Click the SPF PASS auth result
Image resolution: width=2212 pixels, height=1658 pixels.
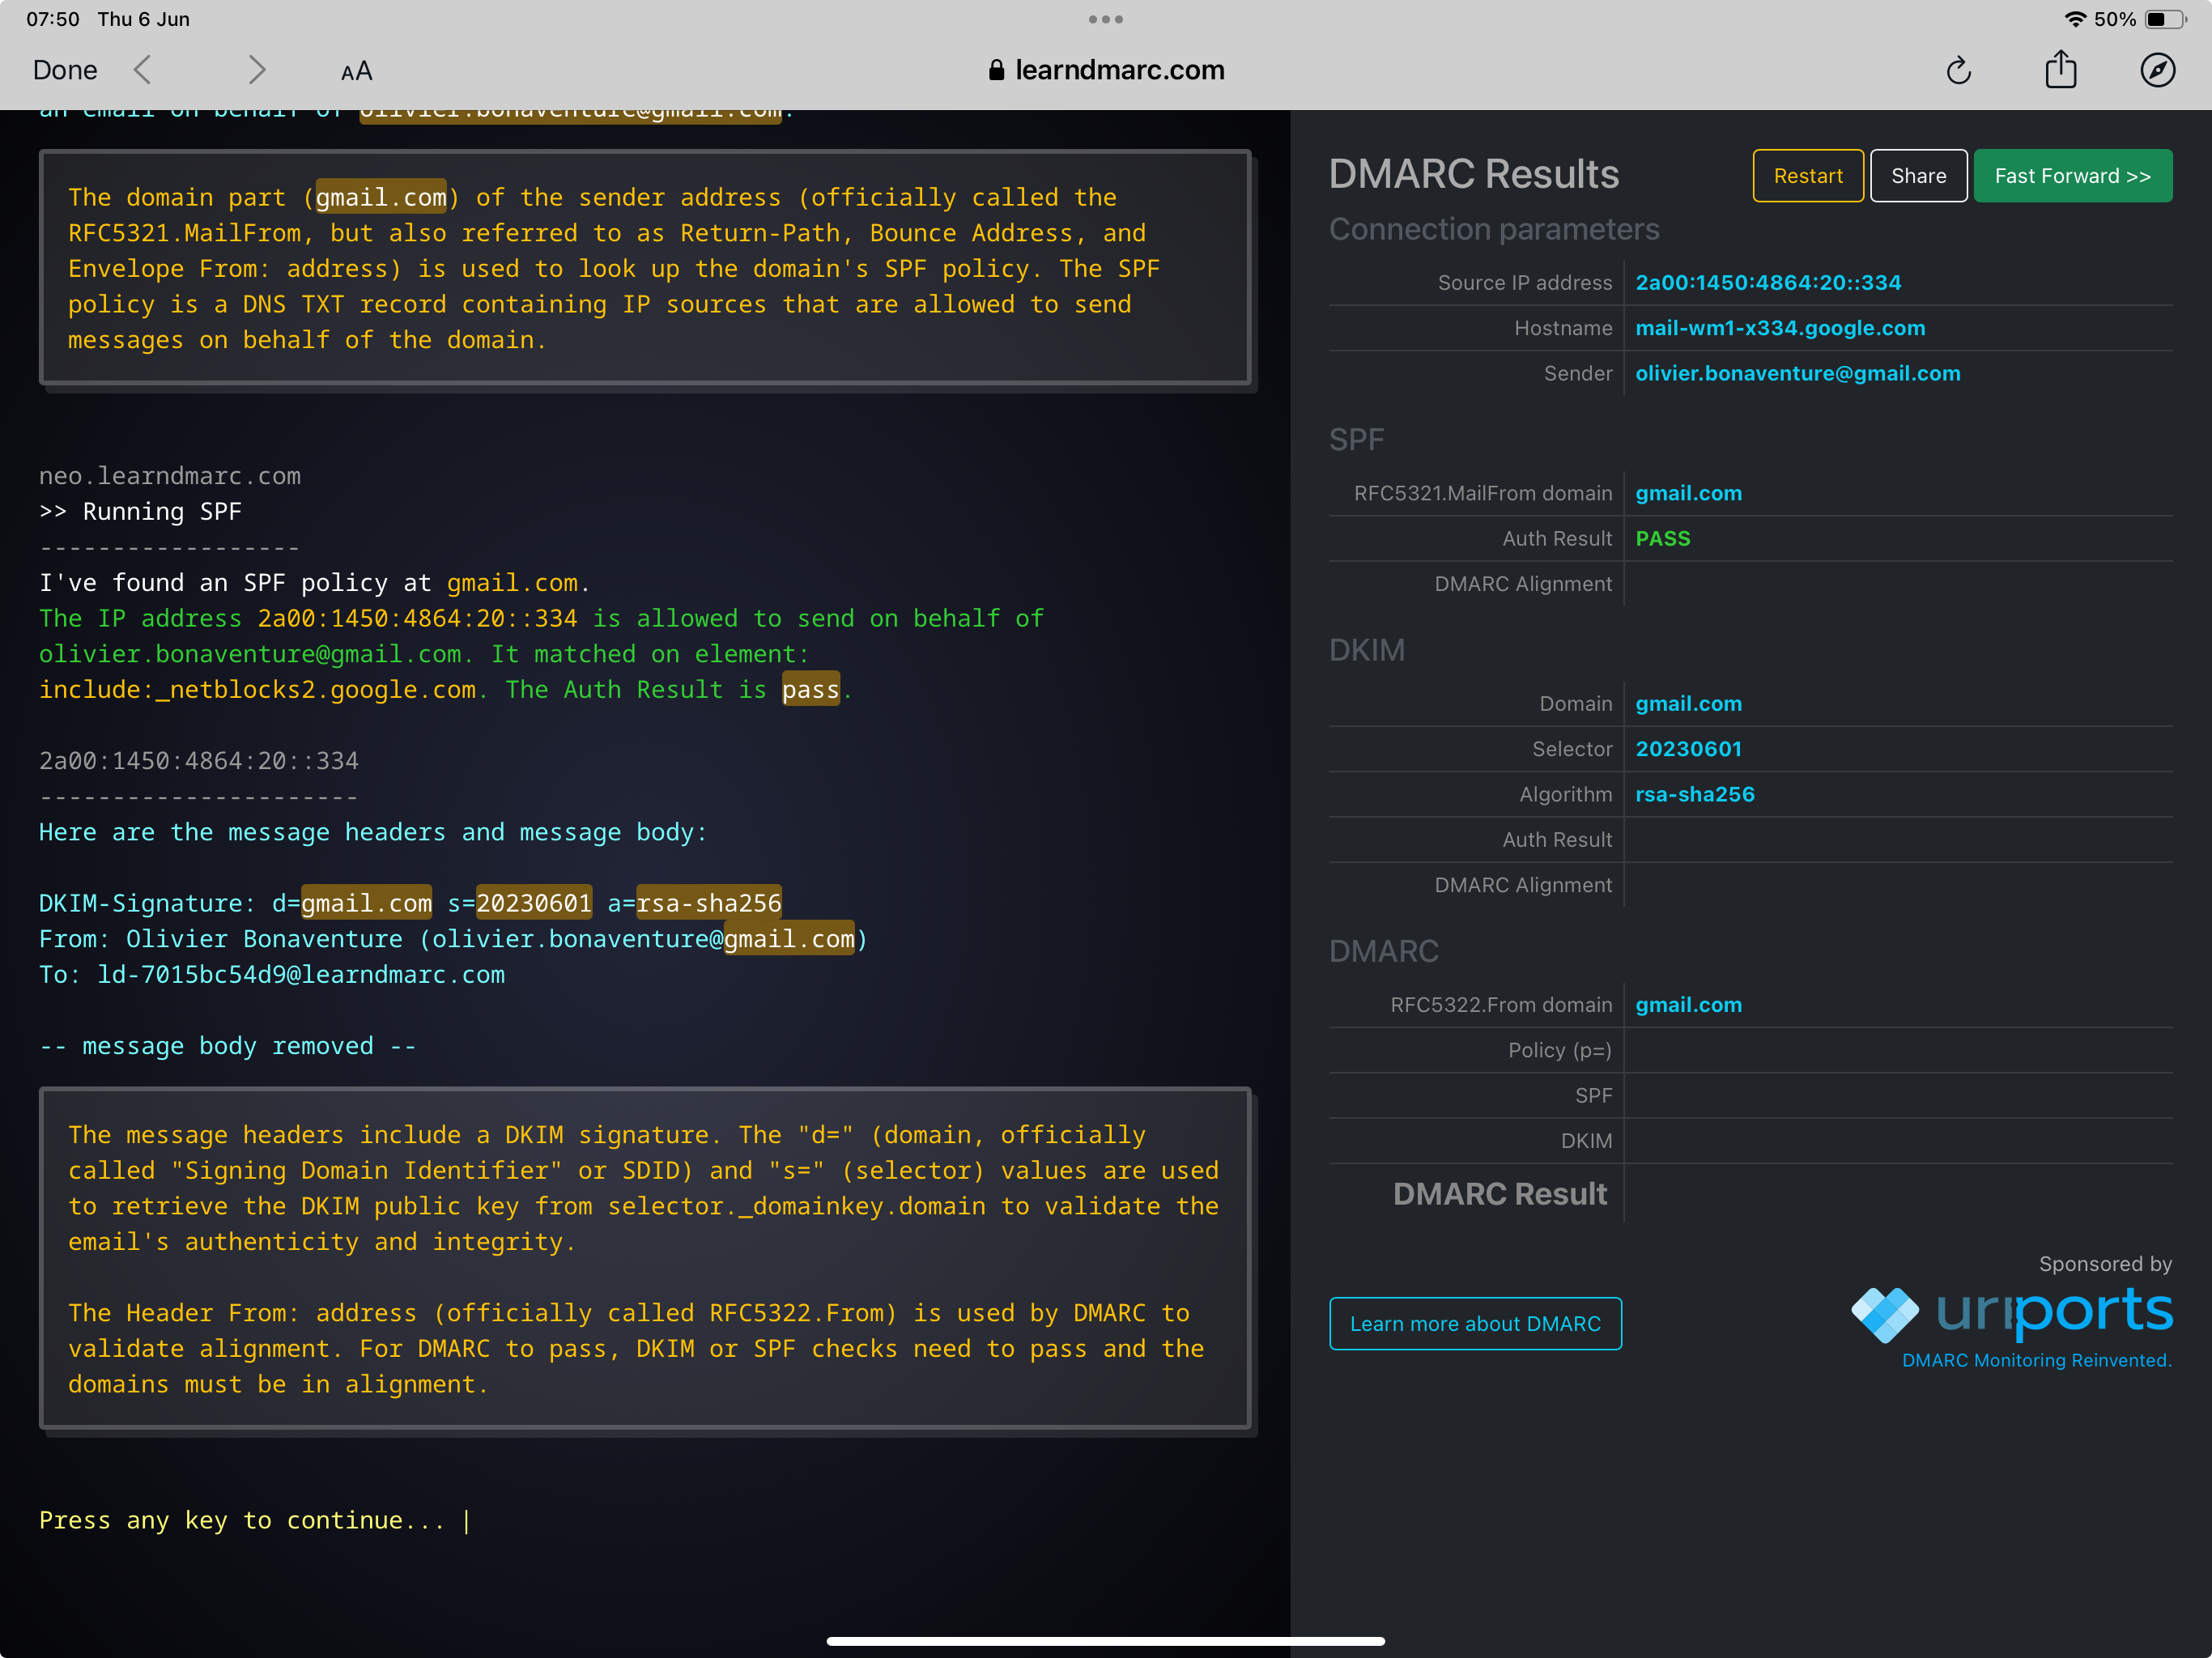click(1662, 538)
